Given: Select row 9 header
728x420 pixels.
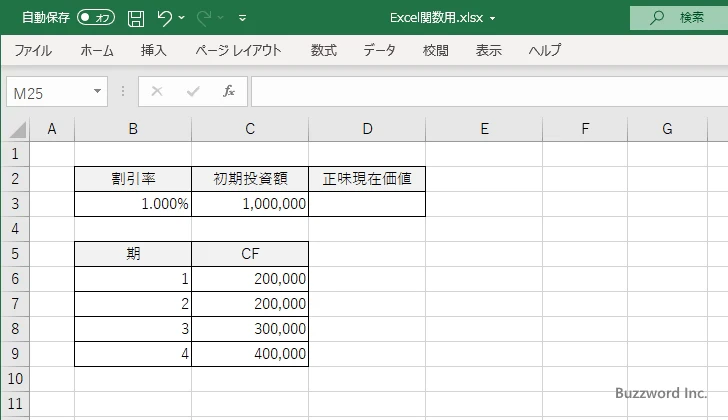Looking at the screenshot, I should (x=15, y=354).
